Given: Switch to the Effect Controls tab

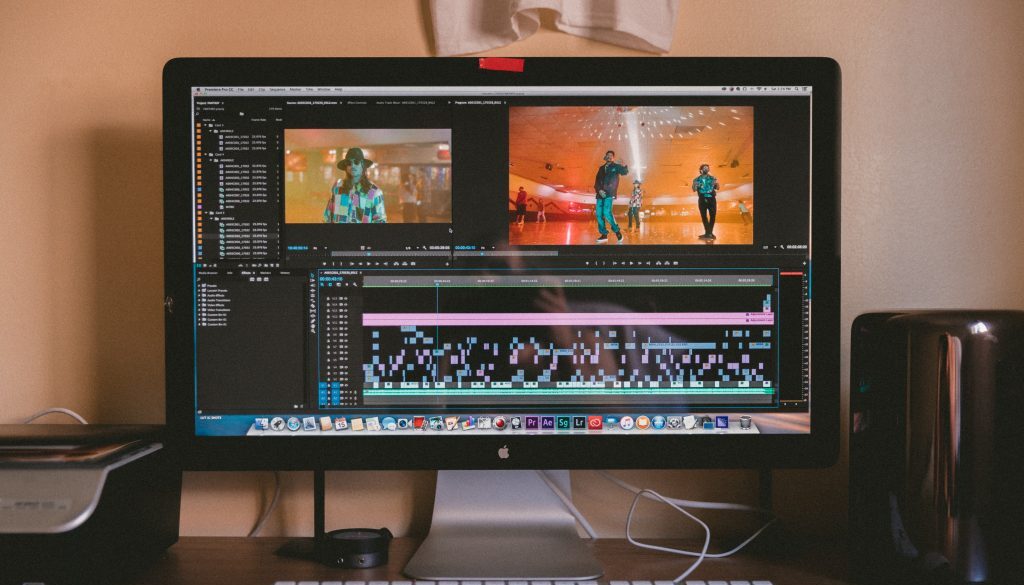Looking at the screenshot, I should [x=357, y=101].
